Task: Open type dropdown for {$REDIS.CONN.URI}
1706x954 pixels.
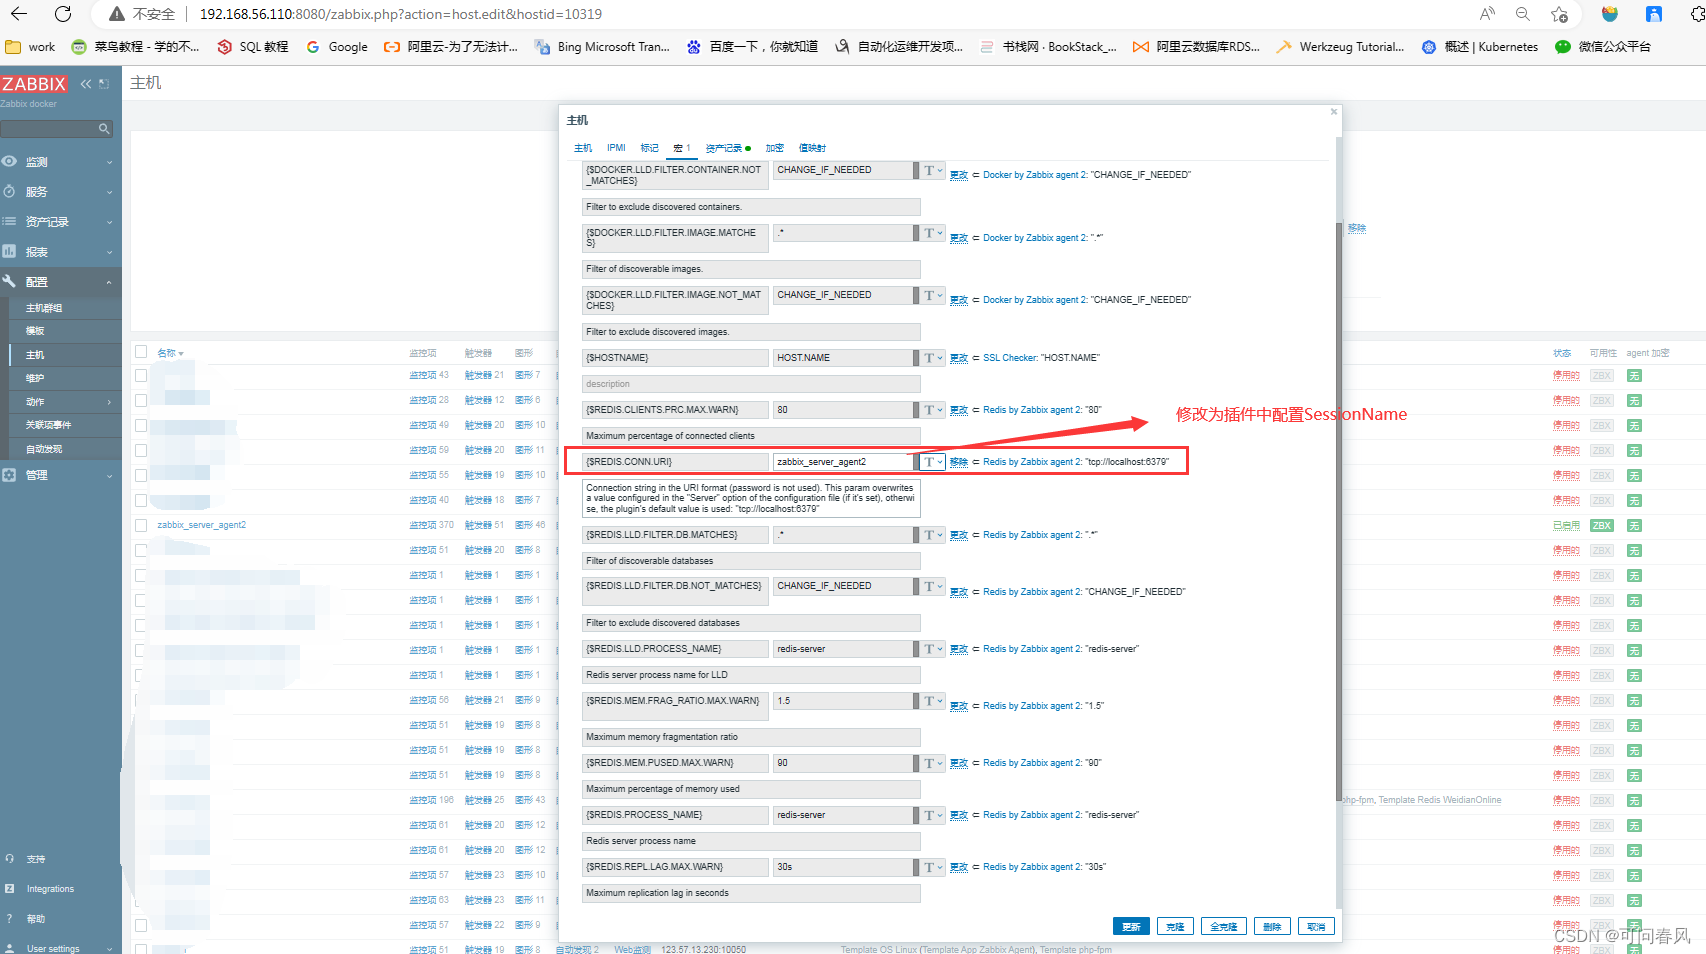Action: 933,462
